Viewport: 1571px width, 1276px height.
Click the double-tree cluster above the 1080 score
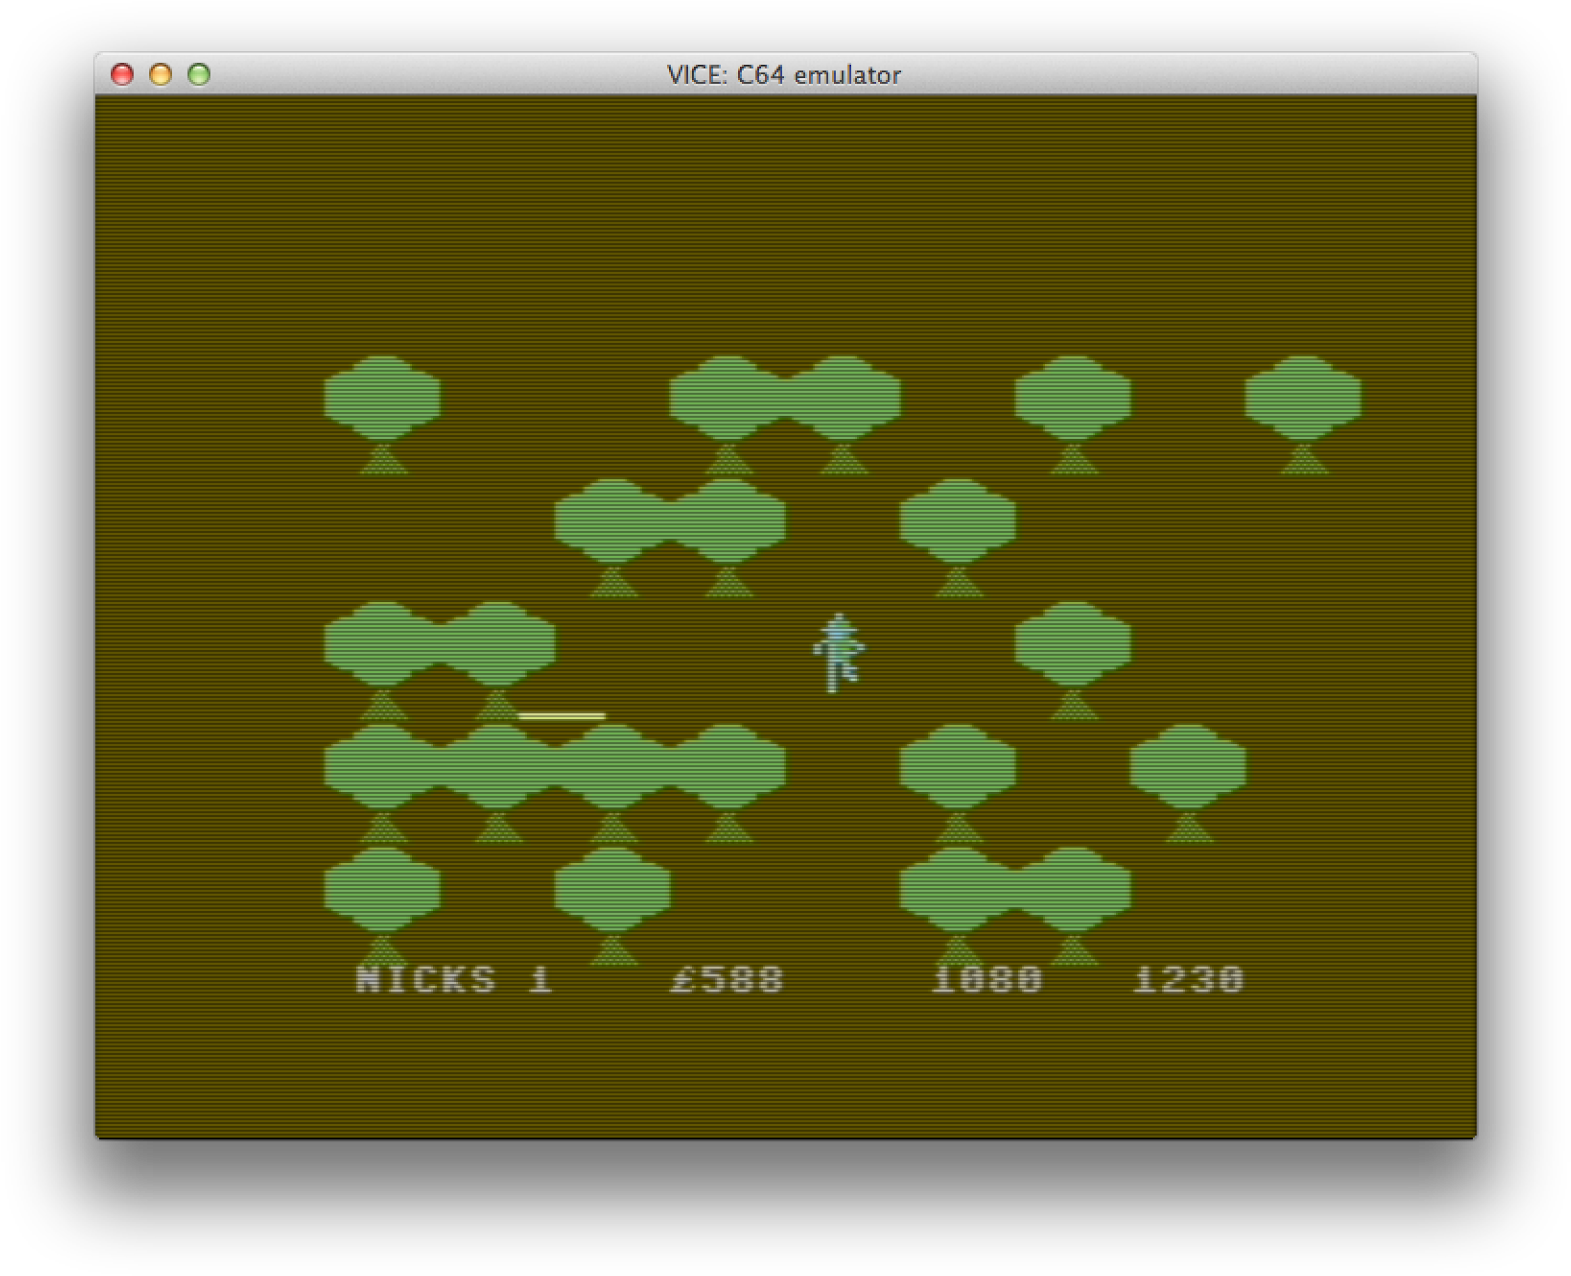click(1014, 889)
